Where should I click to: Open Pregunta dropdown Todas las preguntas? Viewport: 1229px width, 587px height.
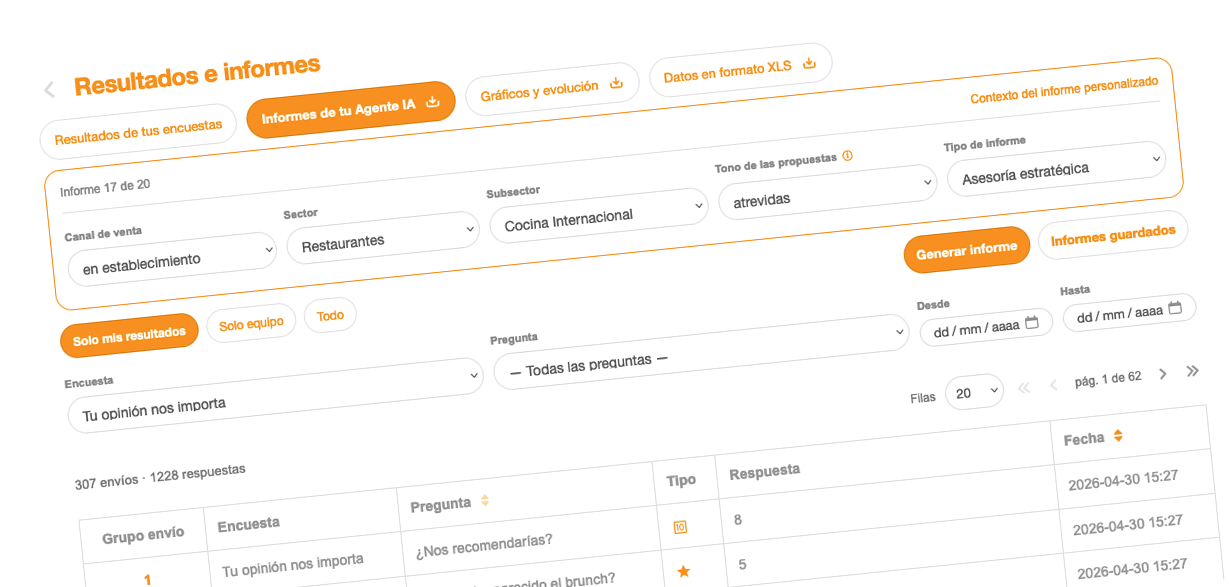tap(700, 353)
